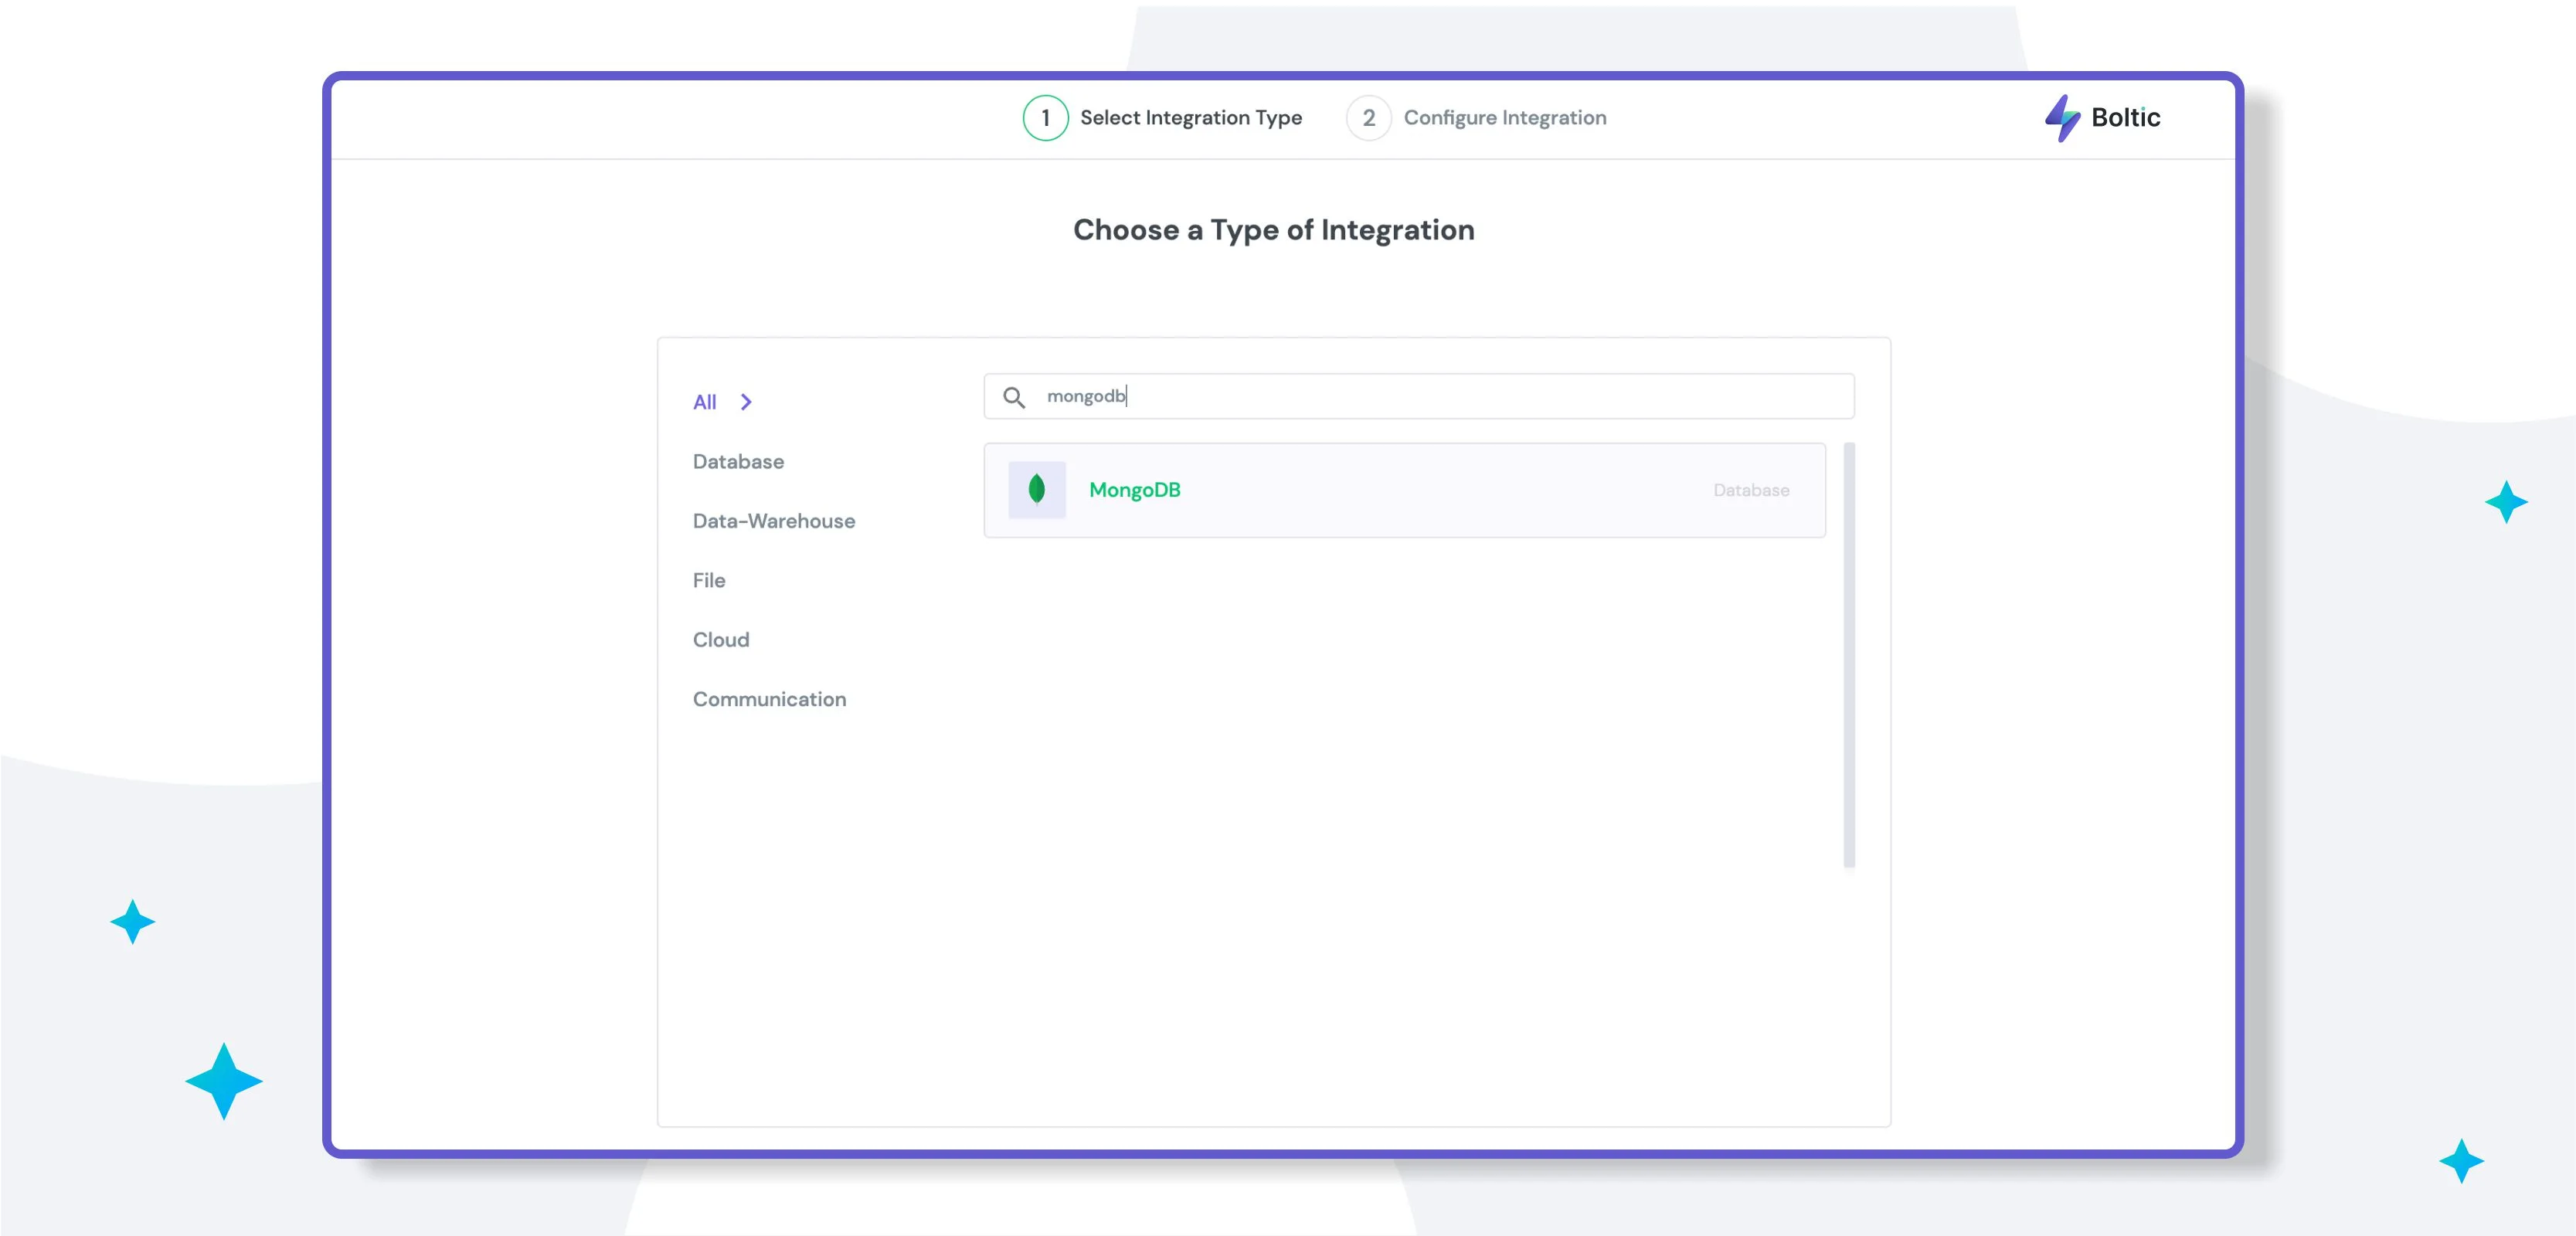Click Configure Integration step label

1504,118
